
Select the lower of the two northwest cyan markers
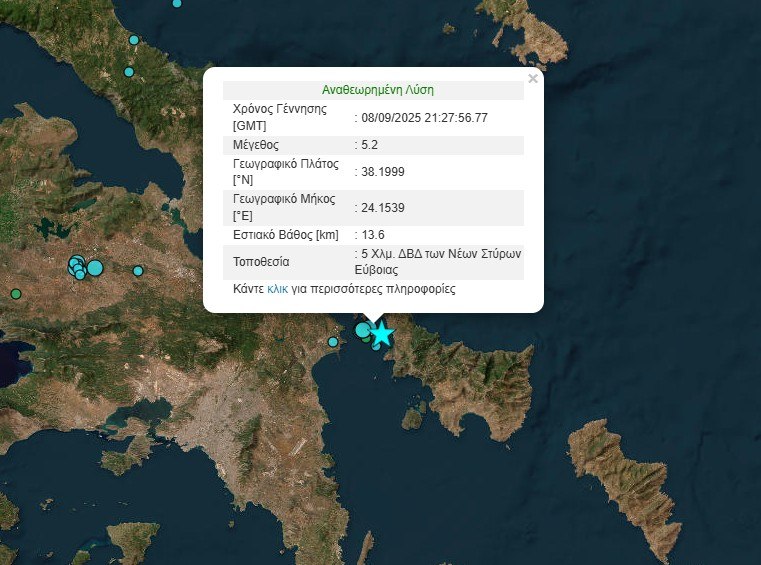[128, 72]
